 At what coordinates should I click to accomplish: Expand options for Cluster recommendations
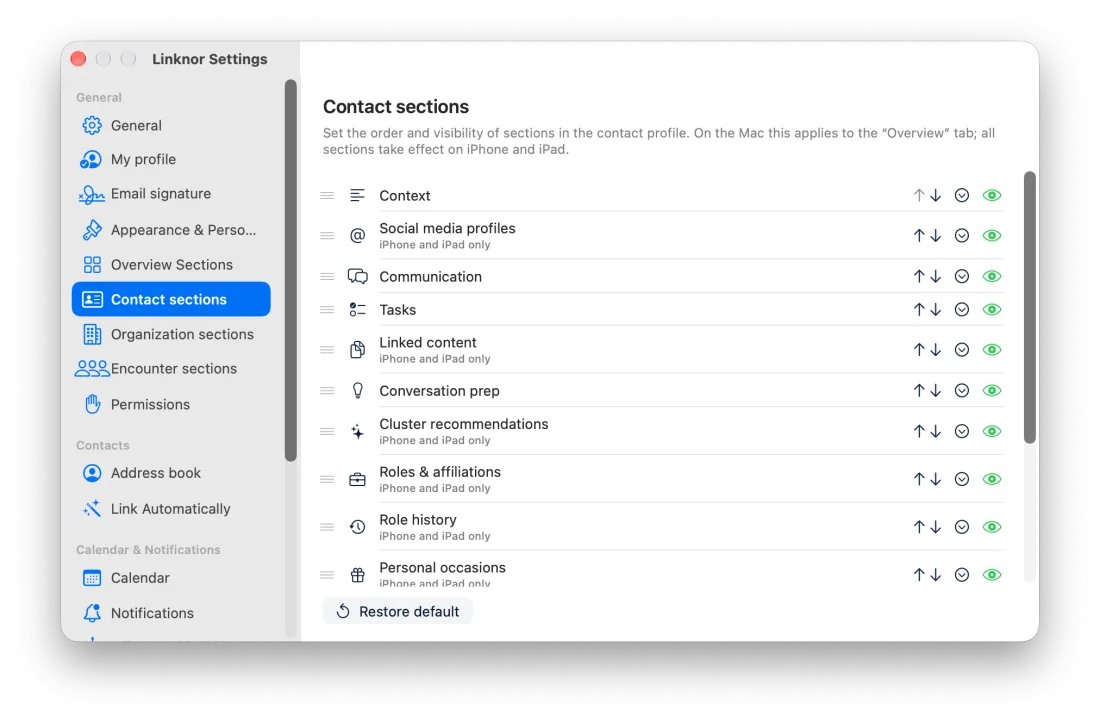pyautogui.click(x=962, y=432)
